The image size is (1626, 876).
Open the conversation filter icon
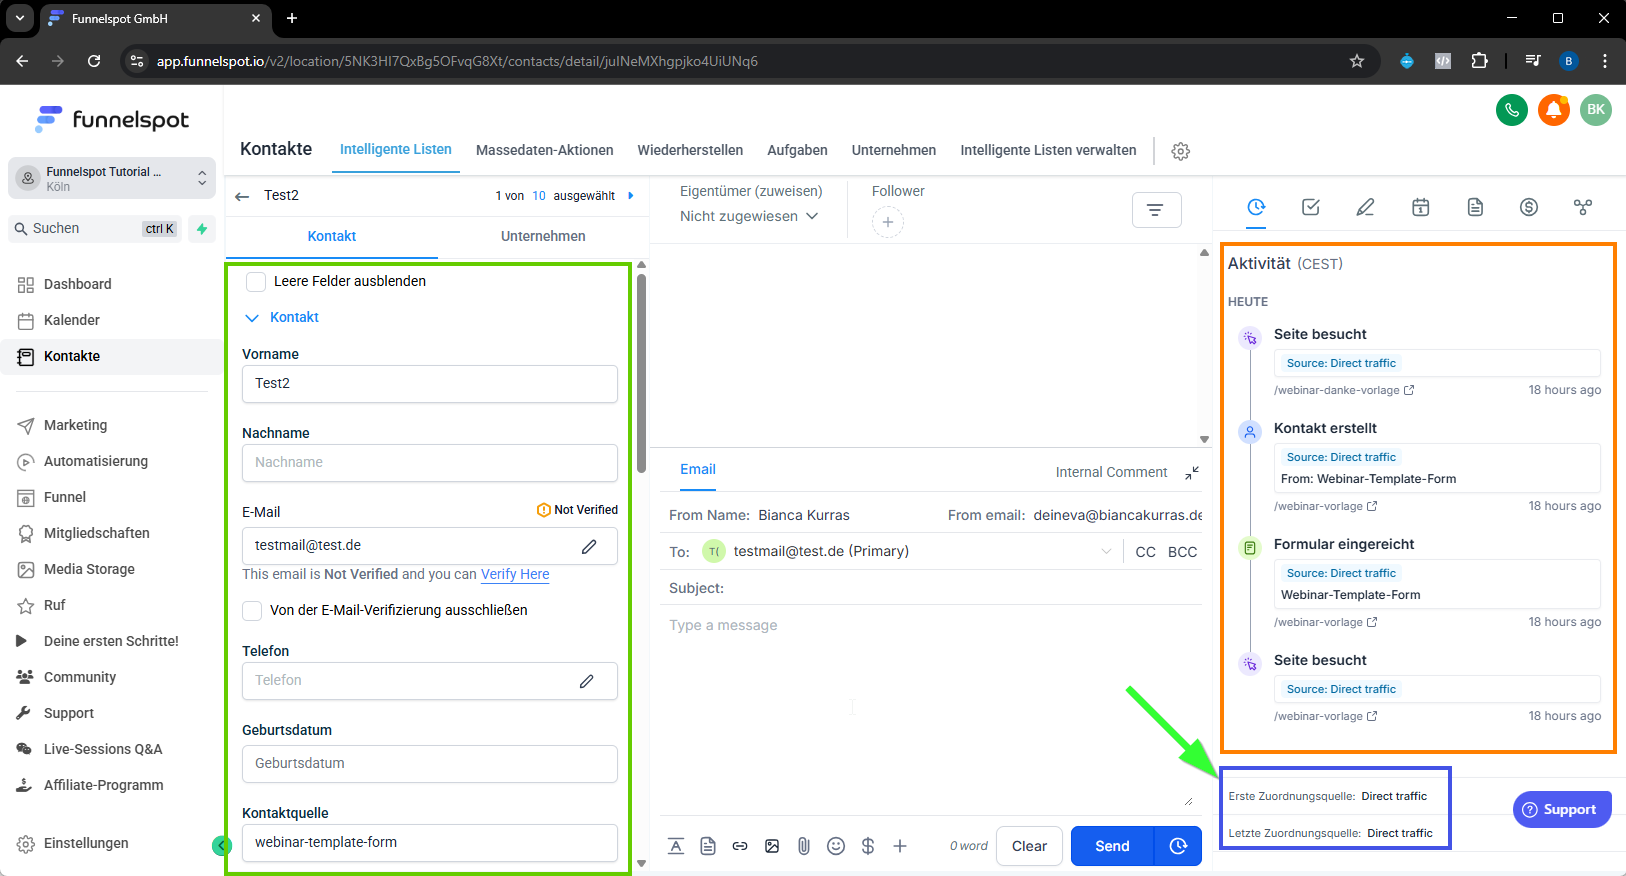point(1156,210)
